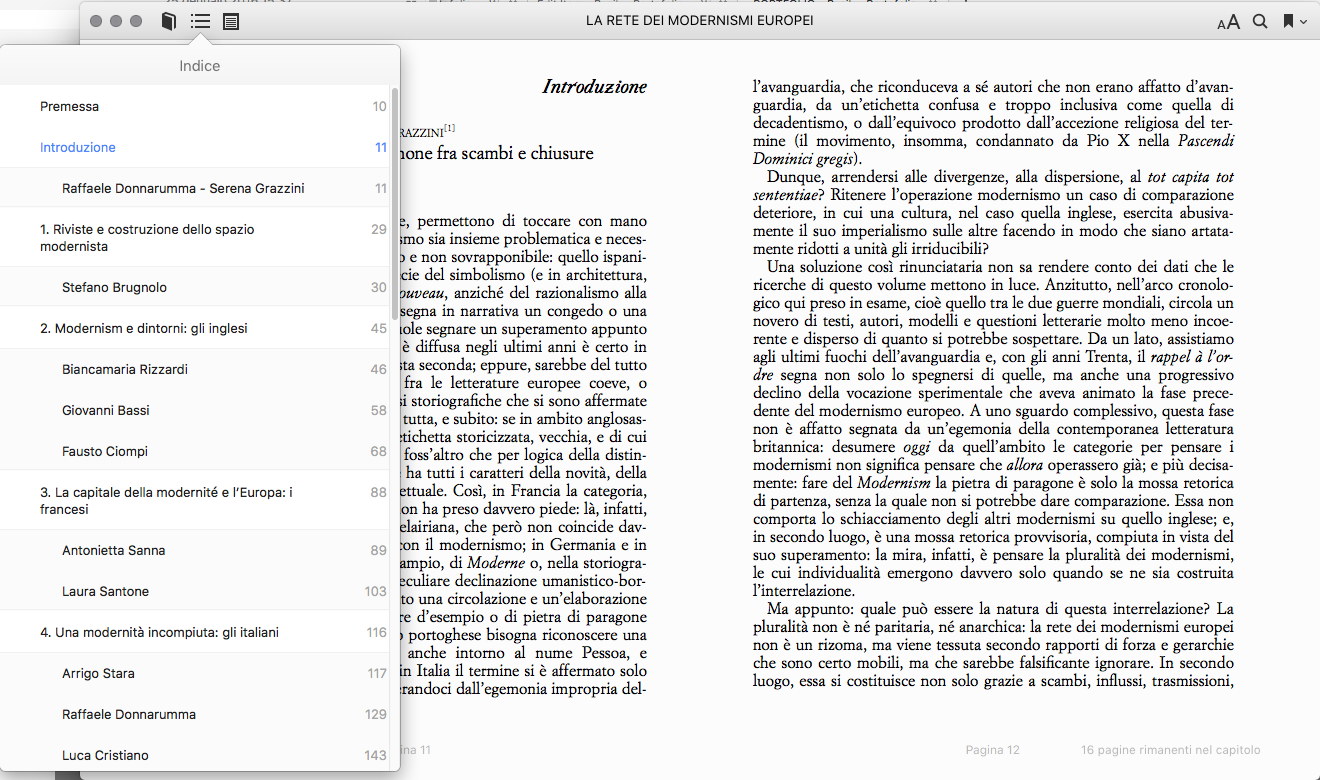
Task: Select Introduzione in the index
Action: [x=195, y=147]
